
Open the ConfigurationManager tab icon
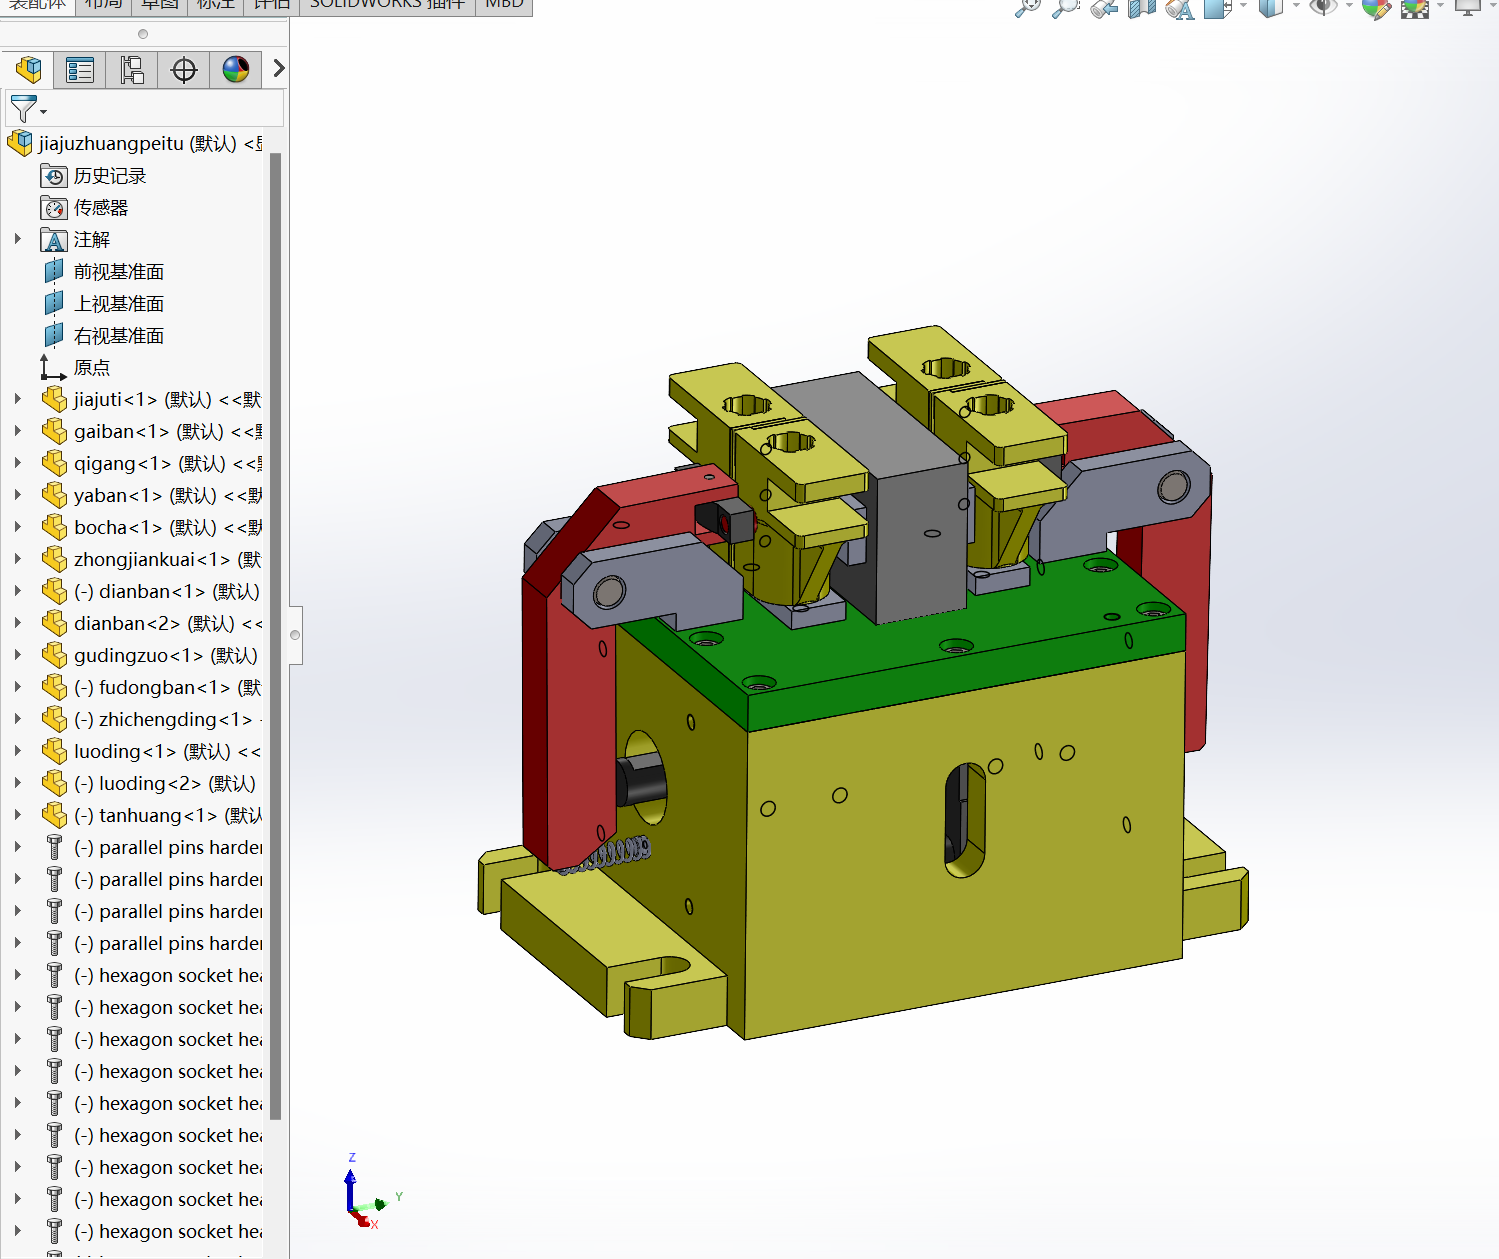point(132,70)
